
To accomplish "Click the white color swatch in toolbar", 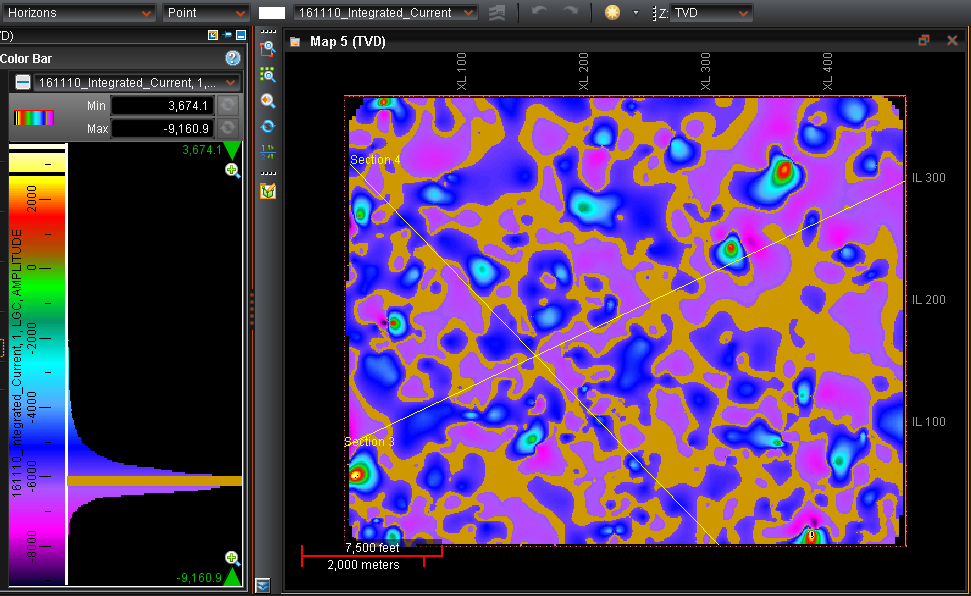I will click(x=271, y=13).
